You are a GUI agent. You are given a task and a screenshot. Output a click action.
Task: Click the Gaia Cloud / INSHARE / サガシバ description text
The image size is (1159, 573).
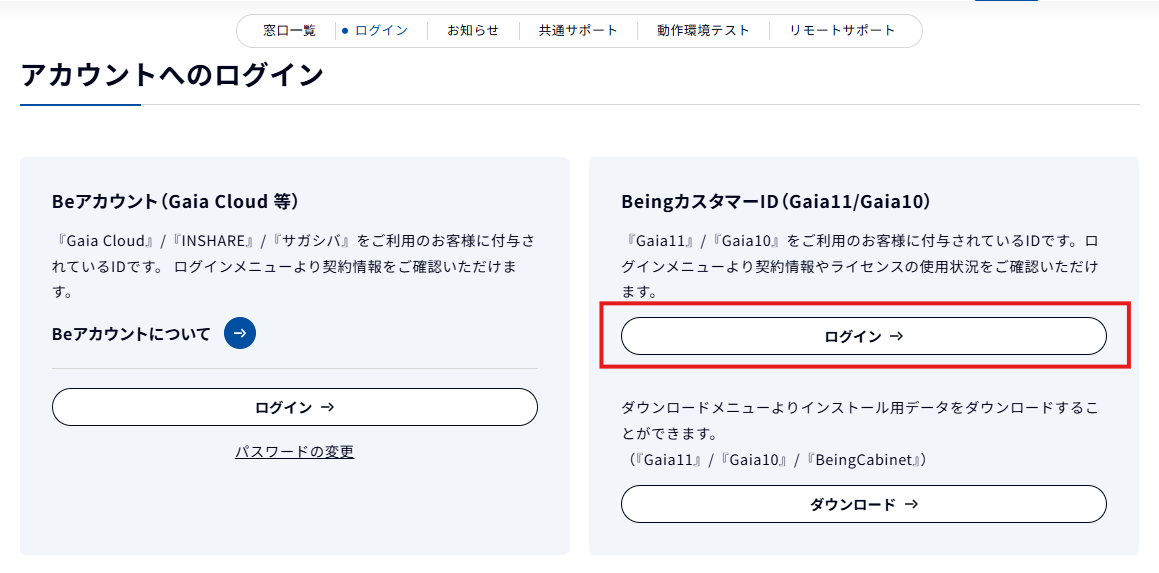(x=292, y=267)
